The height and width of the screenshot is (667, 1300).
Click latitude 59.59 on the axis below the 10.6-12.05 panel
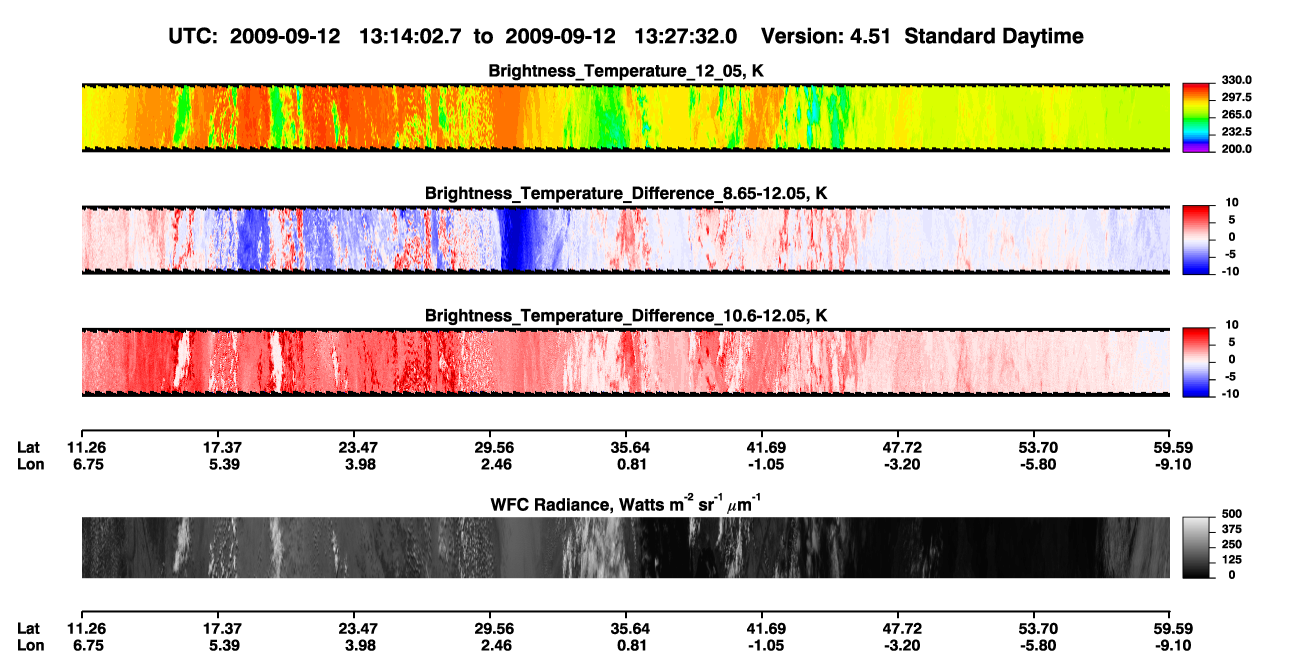[x=1174, y=448]
